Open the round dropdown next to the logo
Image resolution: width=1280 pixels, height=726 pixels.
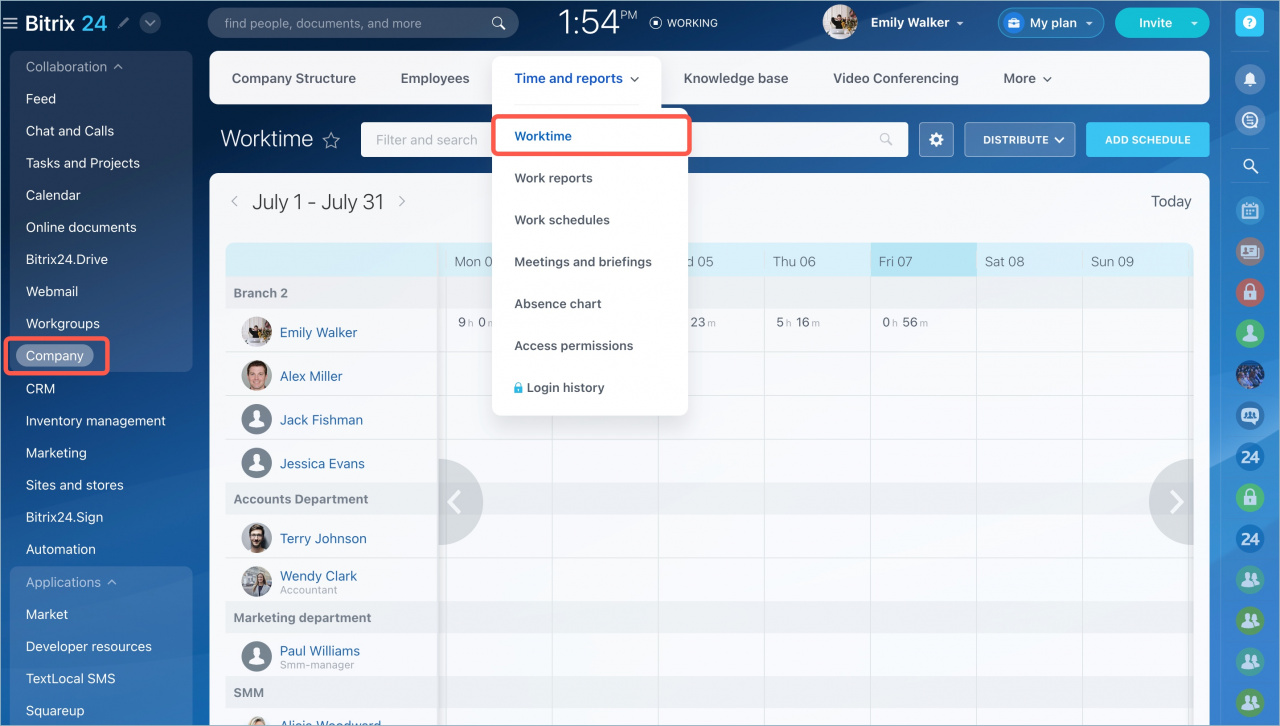tap(150, 23)
